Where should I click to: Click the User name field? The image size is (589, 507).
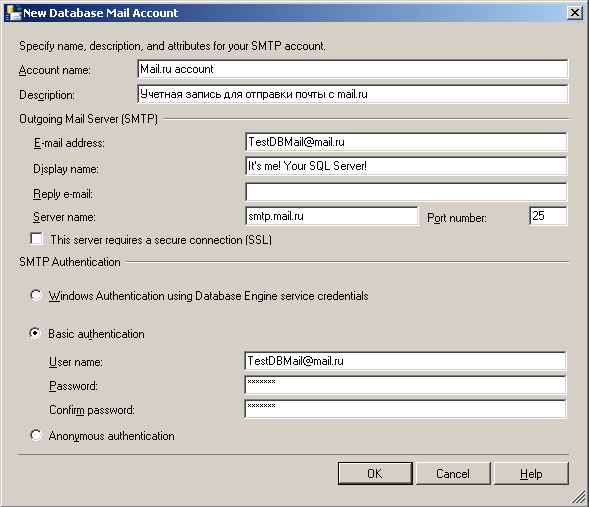(405, 361)
